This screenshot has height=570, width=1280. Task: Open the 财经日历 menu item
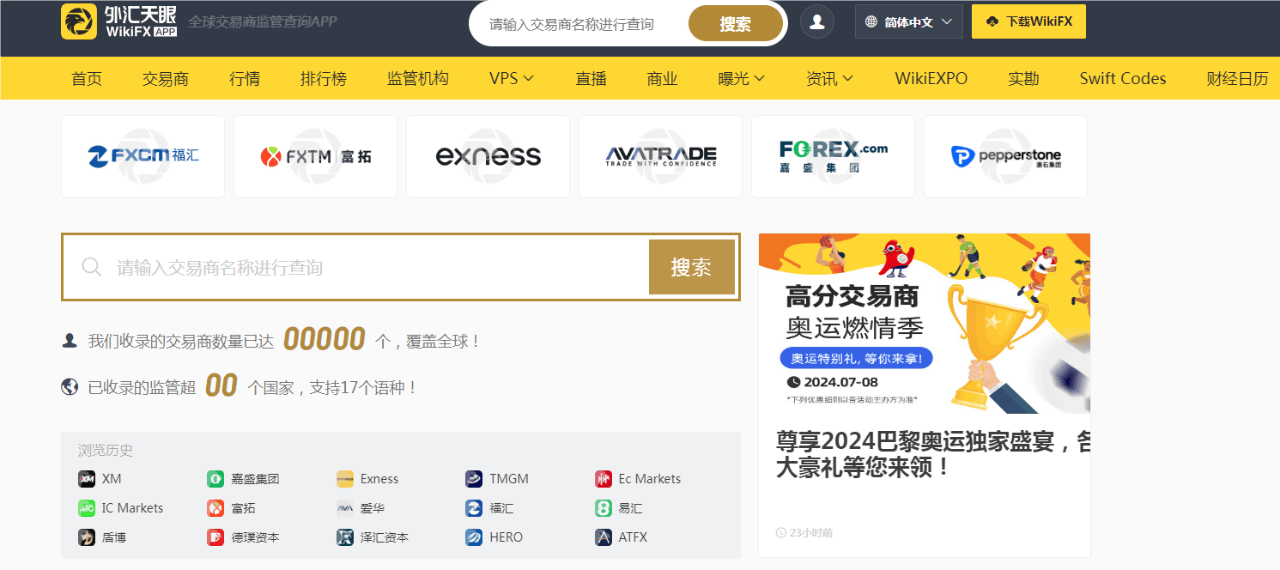pos(1237,78)
